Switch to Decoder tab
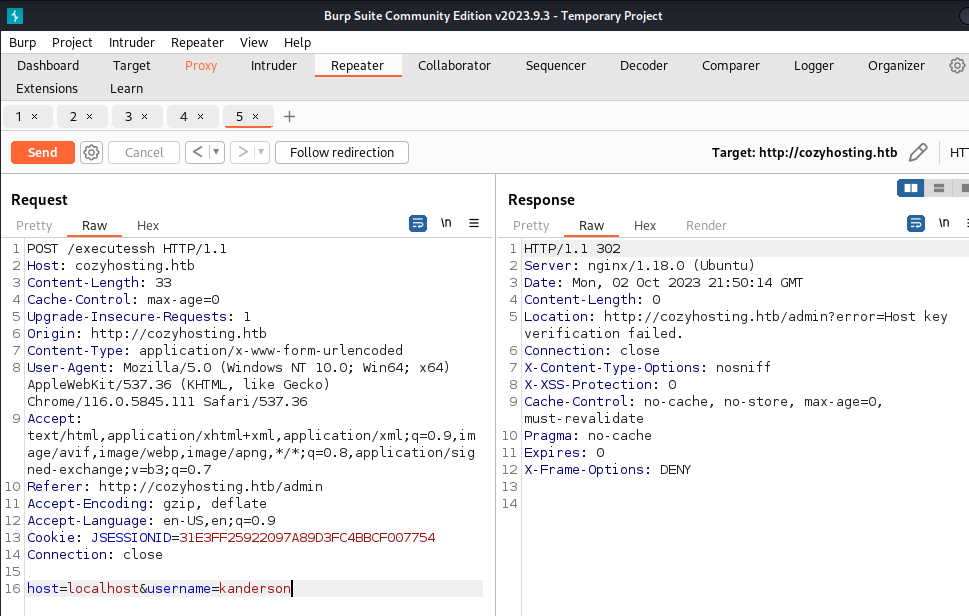Screen dimensions: 969x616 pos(644,65)
